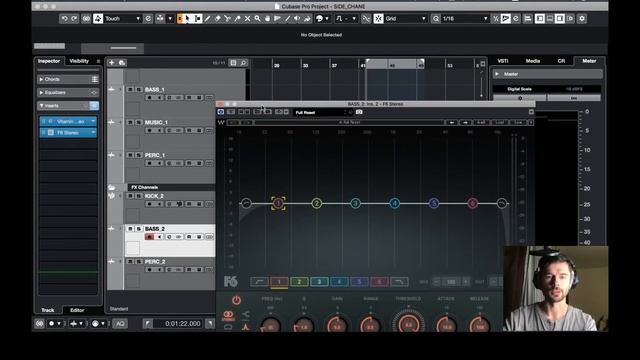
Task: Enable the low-pass band button
Action: pos(399,282)
